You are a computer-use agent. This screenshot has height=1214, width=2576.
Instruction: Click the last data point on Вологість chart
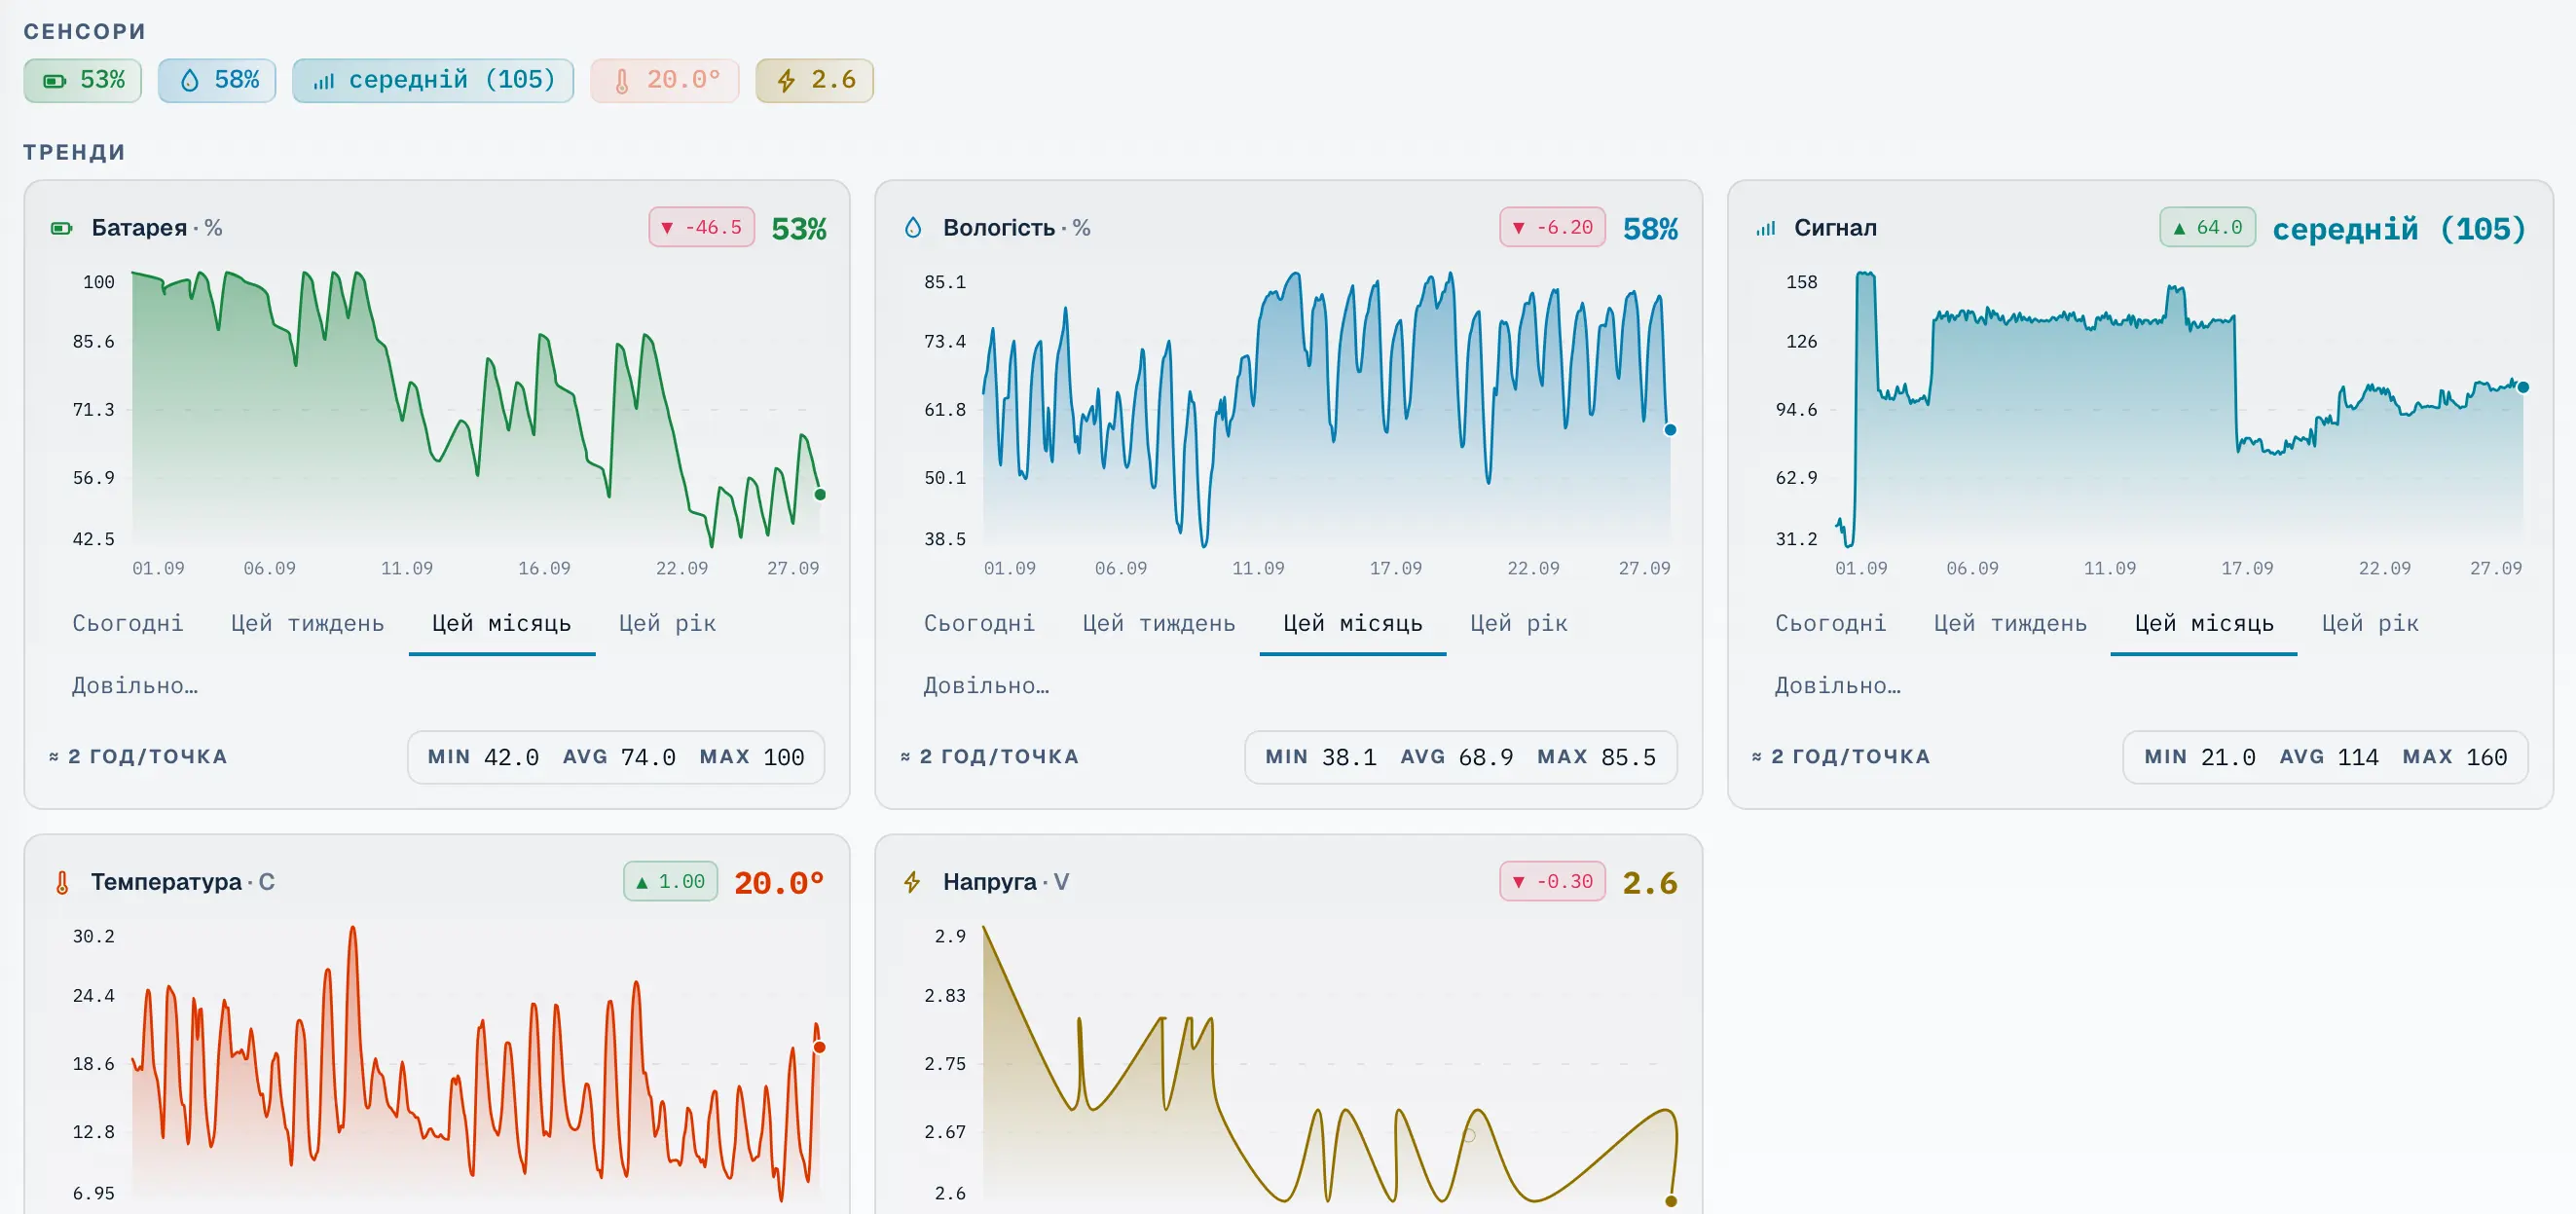[1670, 430]
